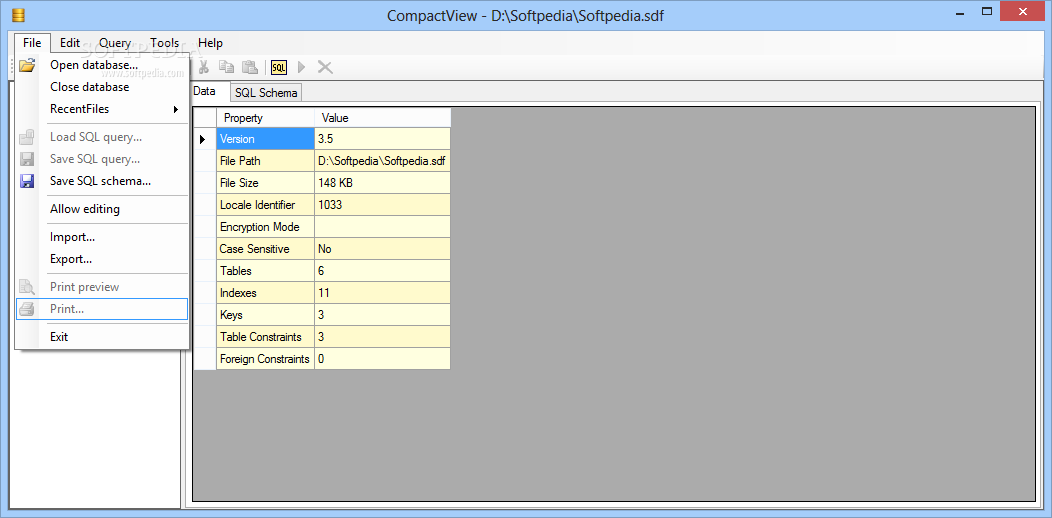Viewport: 1052px width, 518px height.
Task: Click the Cut scissors toolbar icon
Action: (204, 67)
